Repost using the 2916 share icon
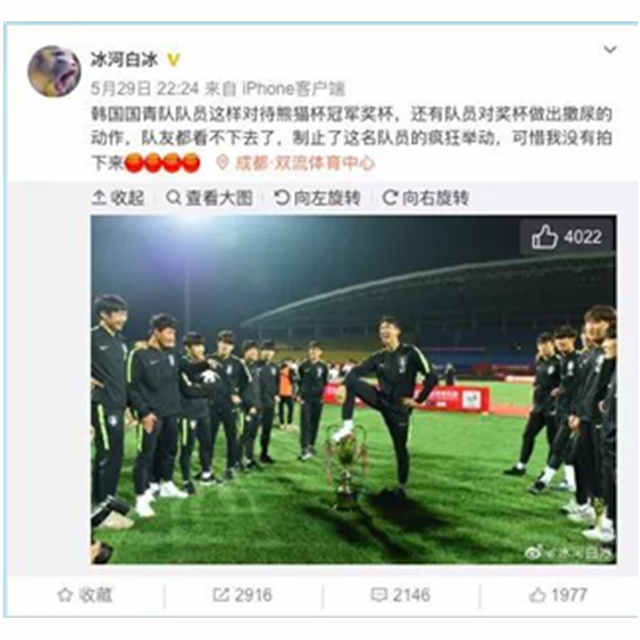Image resolution: width=640 pixels, height=640 pixels. pyautogui.click(x=242, y=595)
